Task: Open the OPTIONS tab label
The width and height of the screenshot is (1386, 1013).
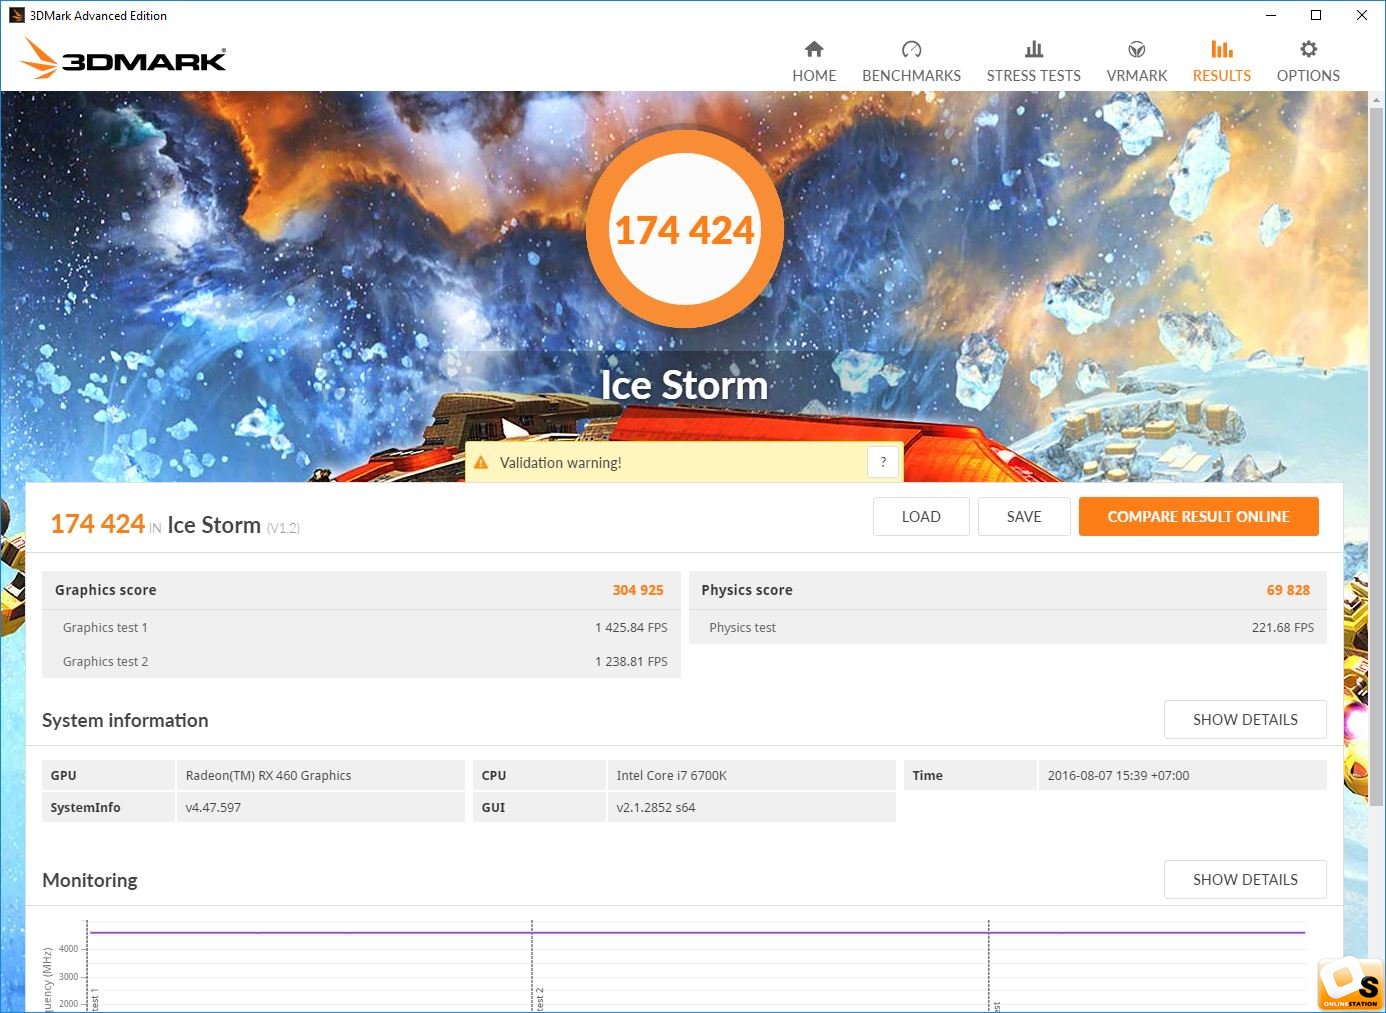Action: pyautogui.click(x=1308, y=76)
